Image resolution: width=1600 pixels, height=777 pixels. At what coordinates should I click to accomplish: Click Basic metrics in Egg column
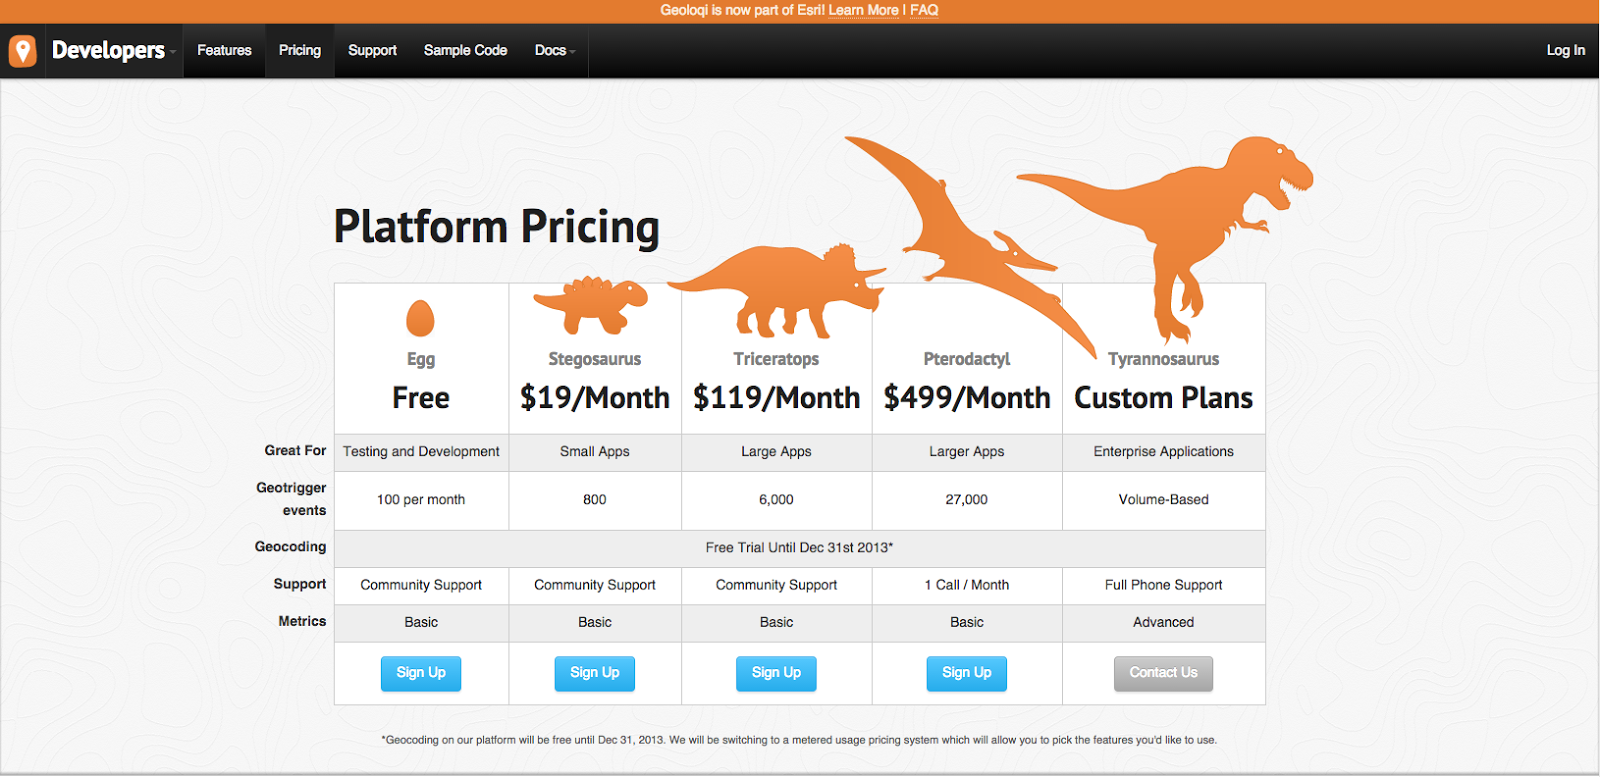(421, 622)
